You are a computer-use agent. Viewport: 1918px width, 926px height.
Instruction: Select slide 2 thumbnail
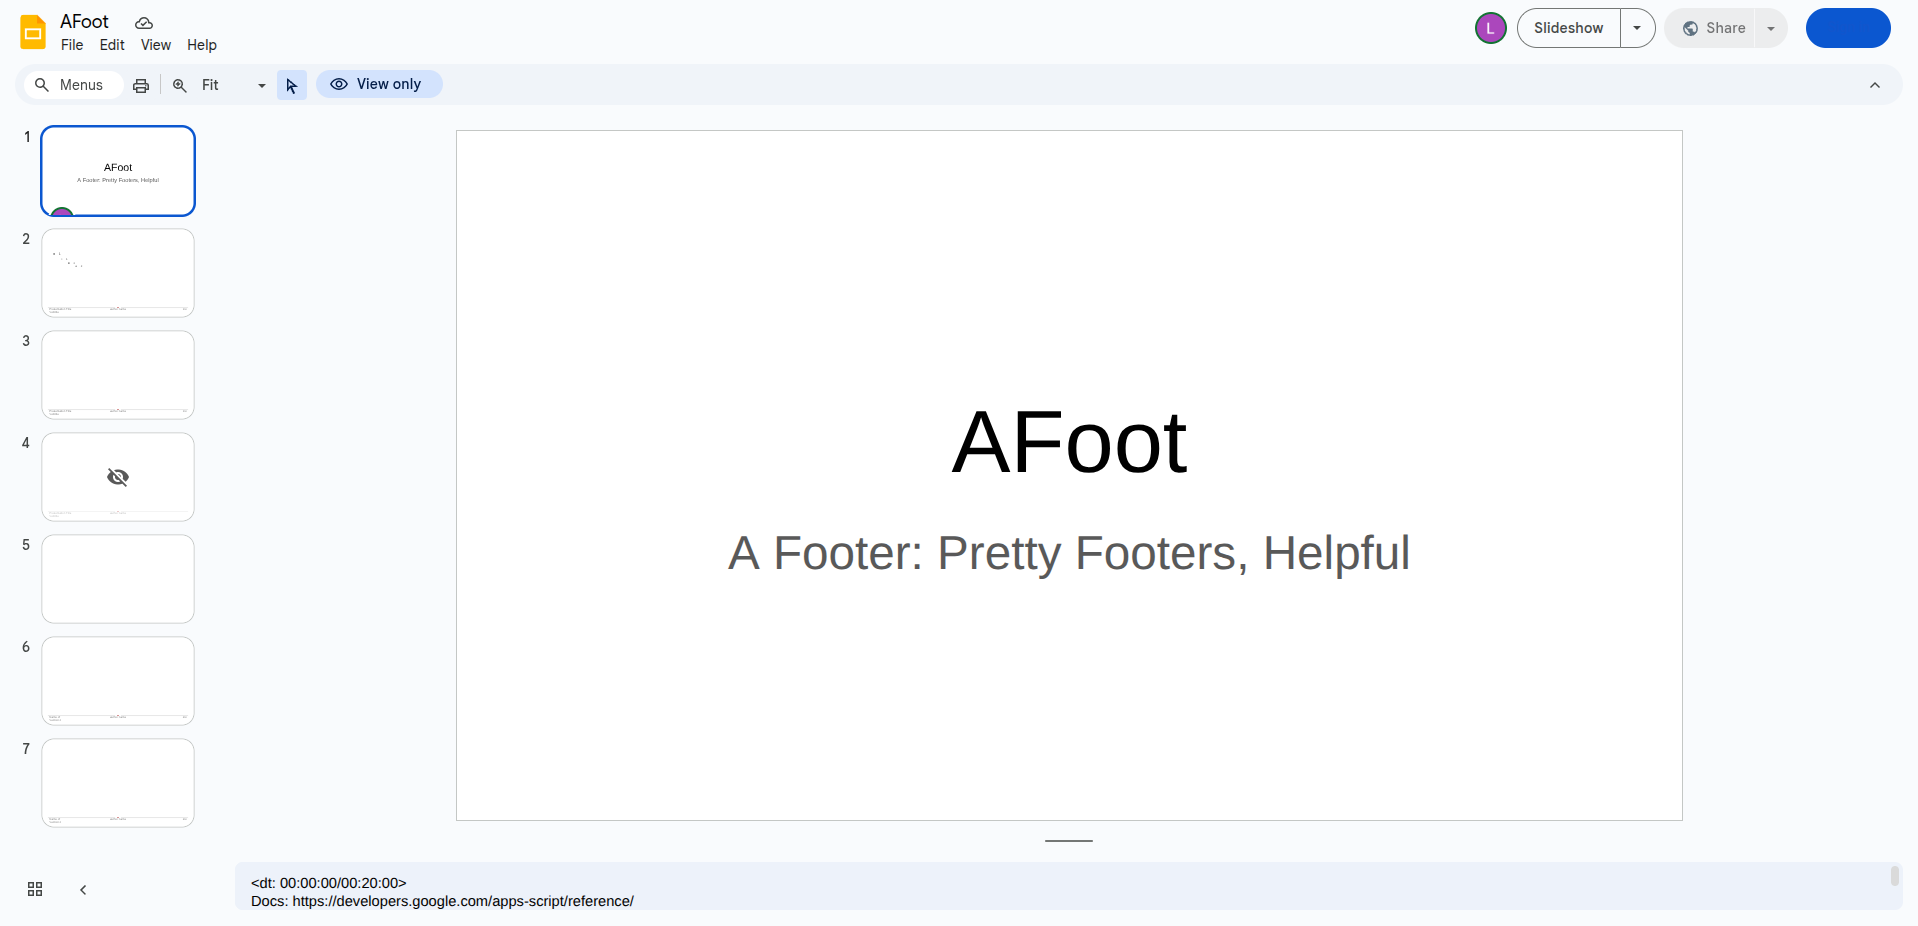click(x=118, y=273)
